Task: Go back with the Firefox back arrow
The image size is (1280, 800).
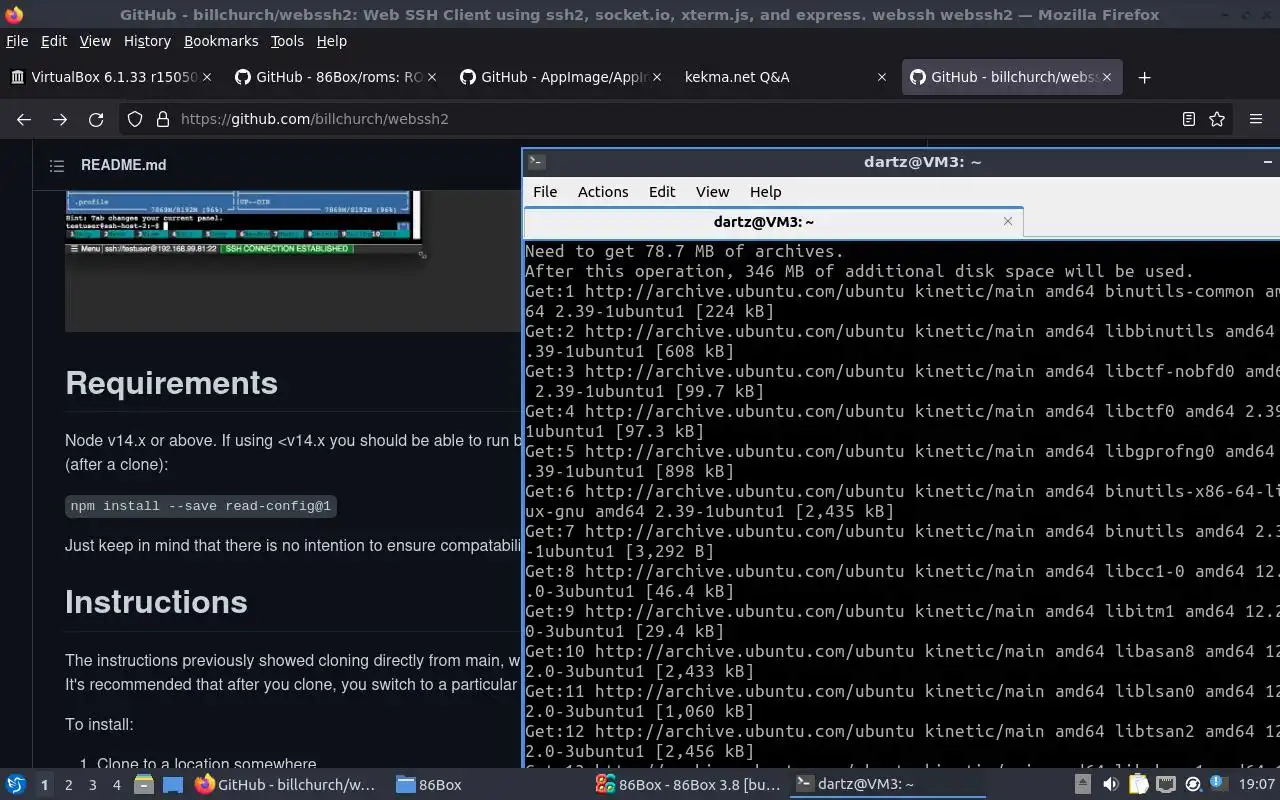Action: click(x=24, y=119)
